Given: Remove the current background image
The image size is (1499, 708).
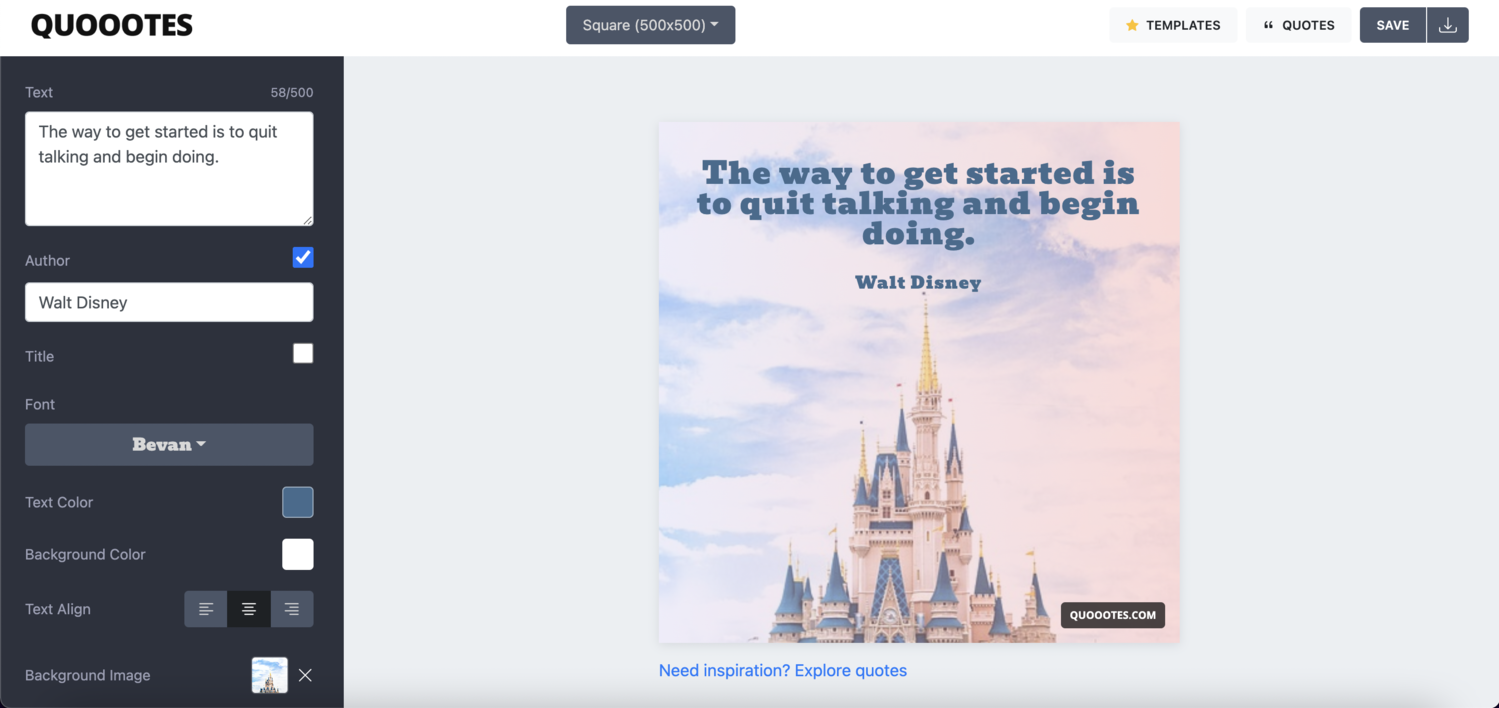Looking at the screenshot, I should tap(305, 675).
